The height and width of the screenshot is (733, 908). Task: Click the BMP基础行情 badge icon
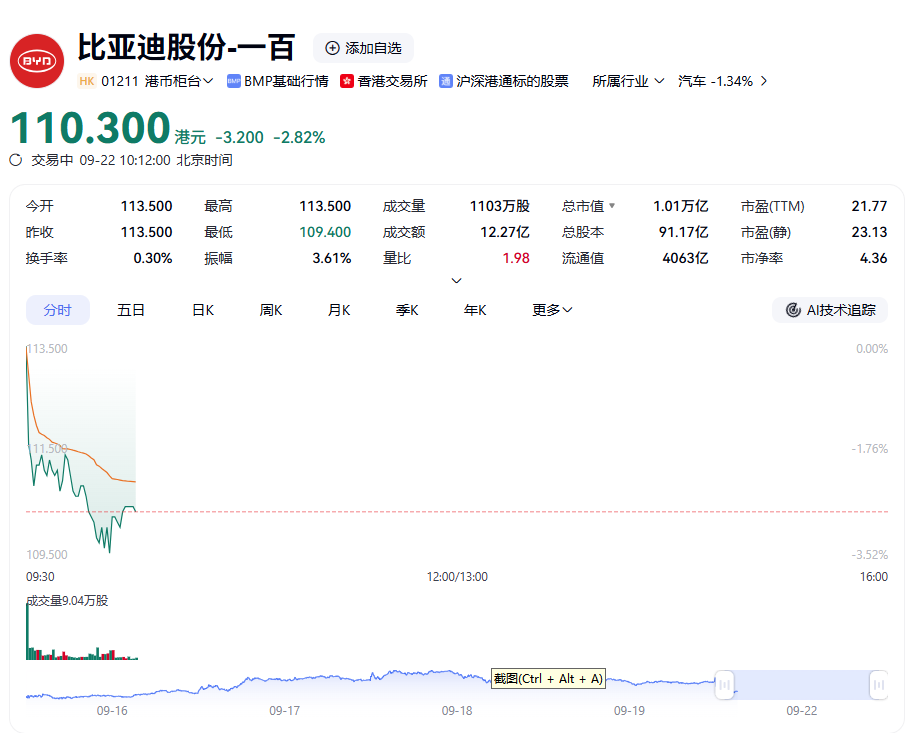(234, 81)
